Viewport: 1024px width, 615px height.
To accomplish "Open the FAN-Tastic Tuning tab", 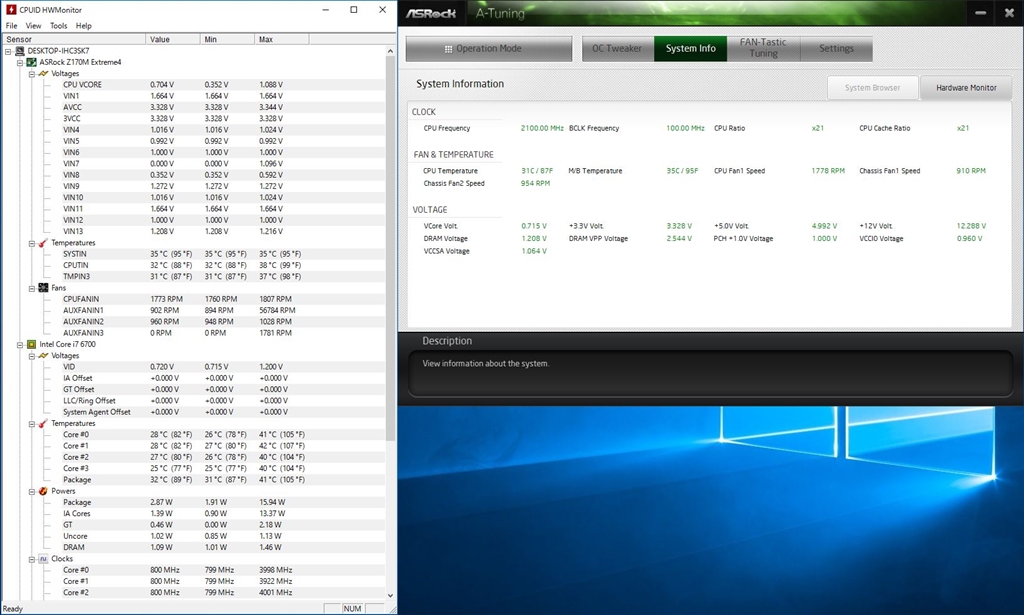I will (763, 48).
